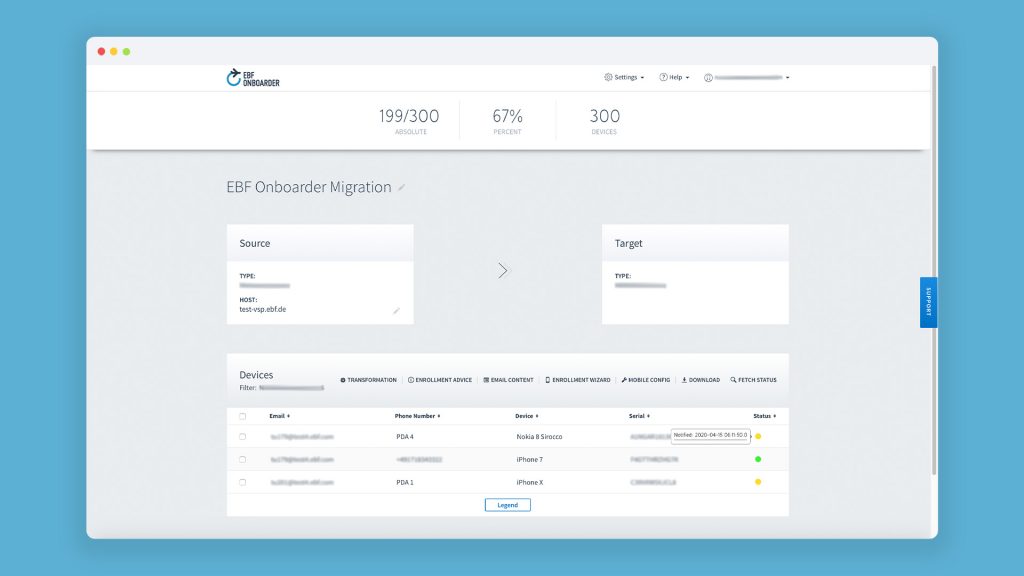The image size is (1024, 576).
Task: Click the Notified timestamp tooltip
Action: tap(711, 435)
